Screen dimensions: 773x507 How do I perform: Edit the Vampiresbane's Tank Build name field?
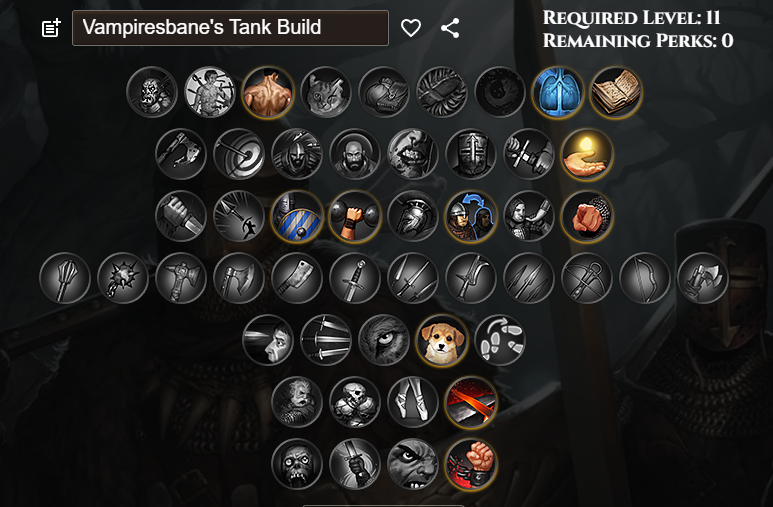[x=230, y=28]
